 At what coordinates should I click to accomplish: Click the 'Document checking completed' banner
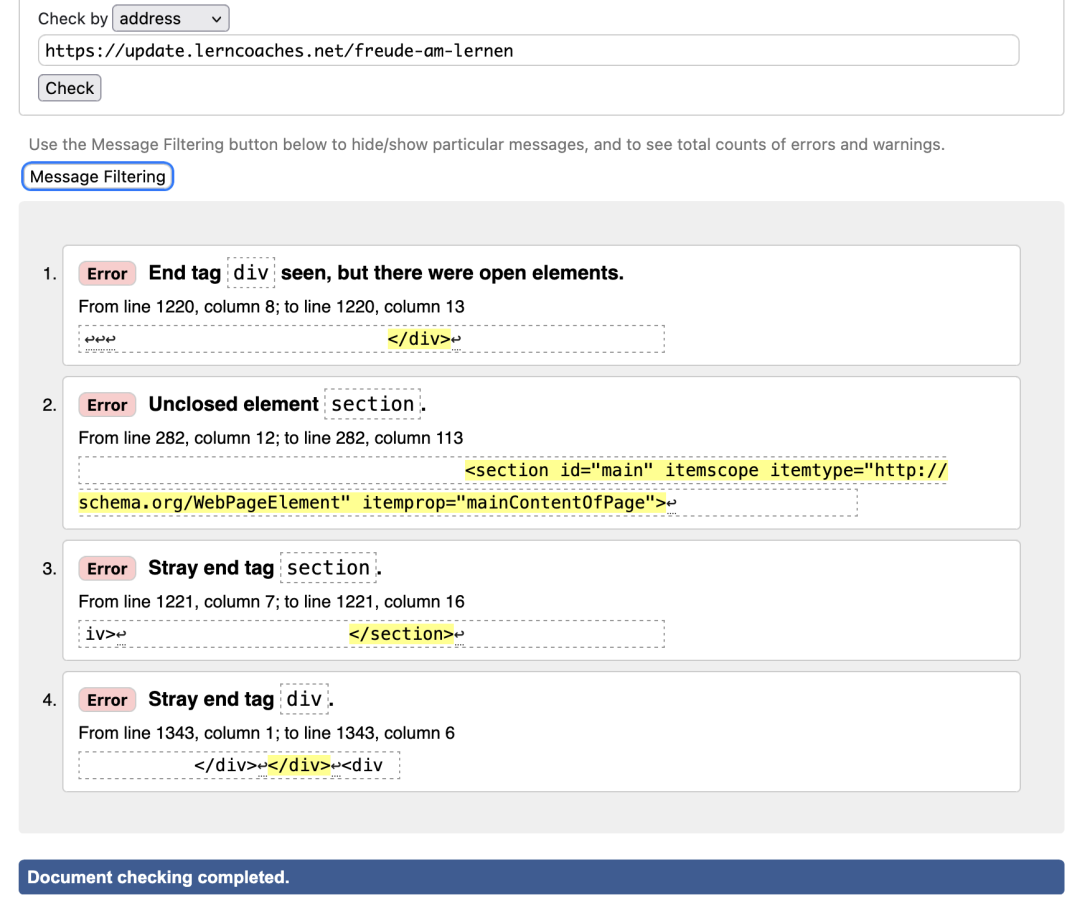[541, 877]
